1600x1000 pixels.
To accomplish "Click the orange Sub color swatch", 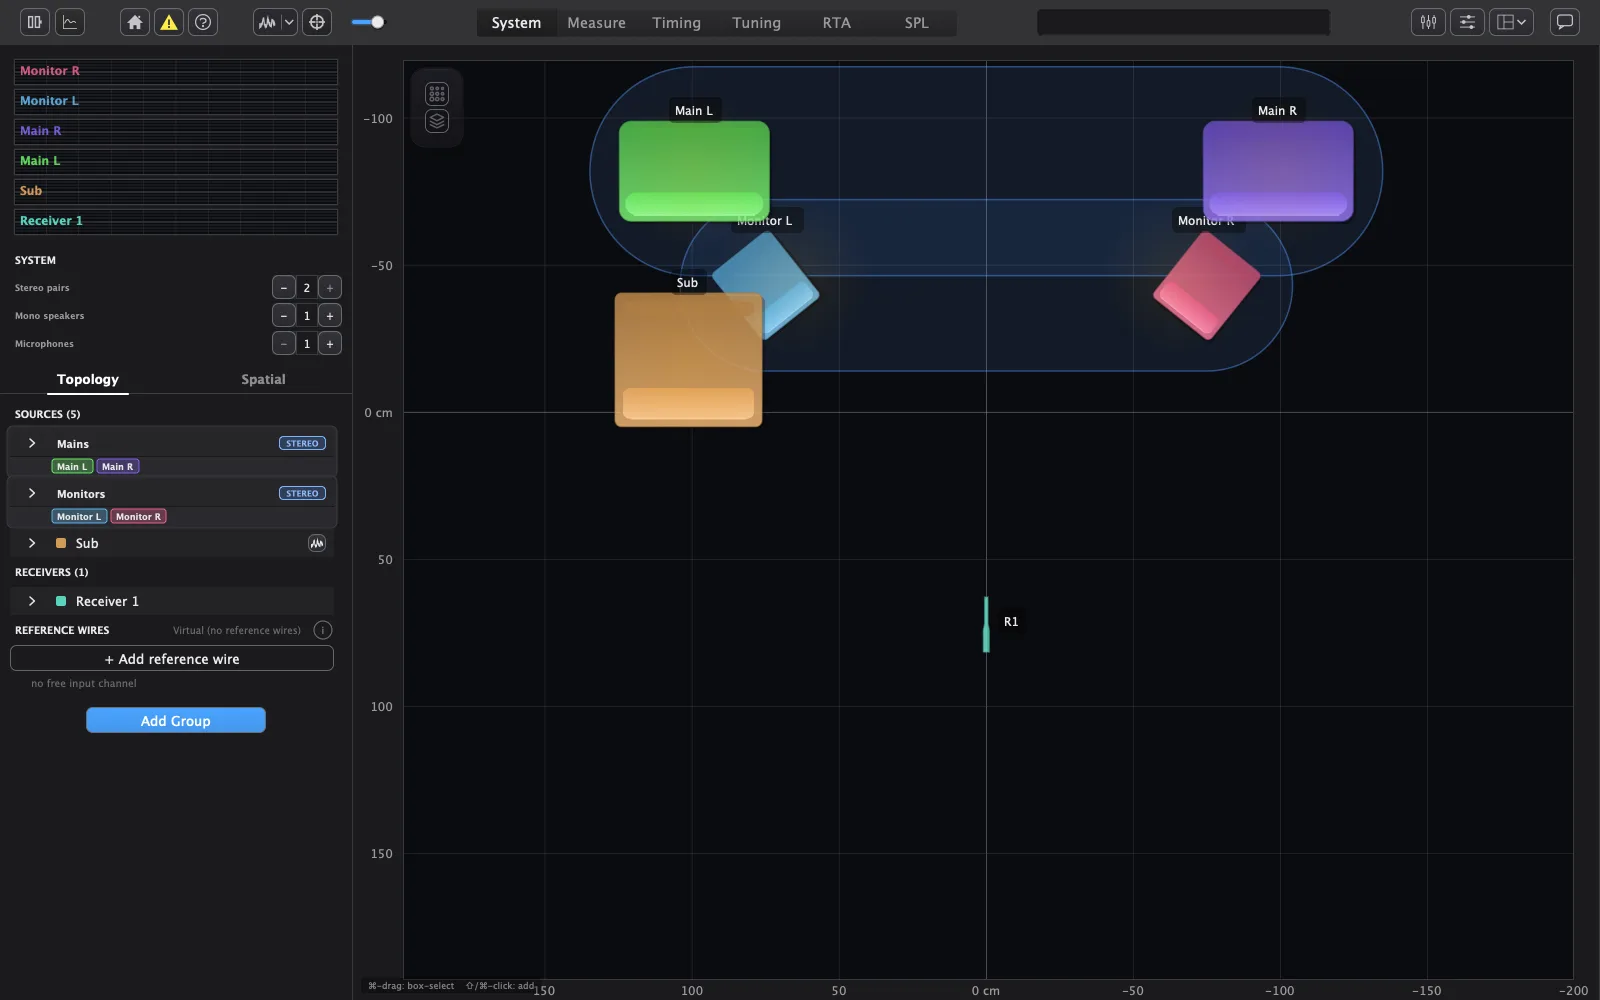I will (x=61, y=543).
